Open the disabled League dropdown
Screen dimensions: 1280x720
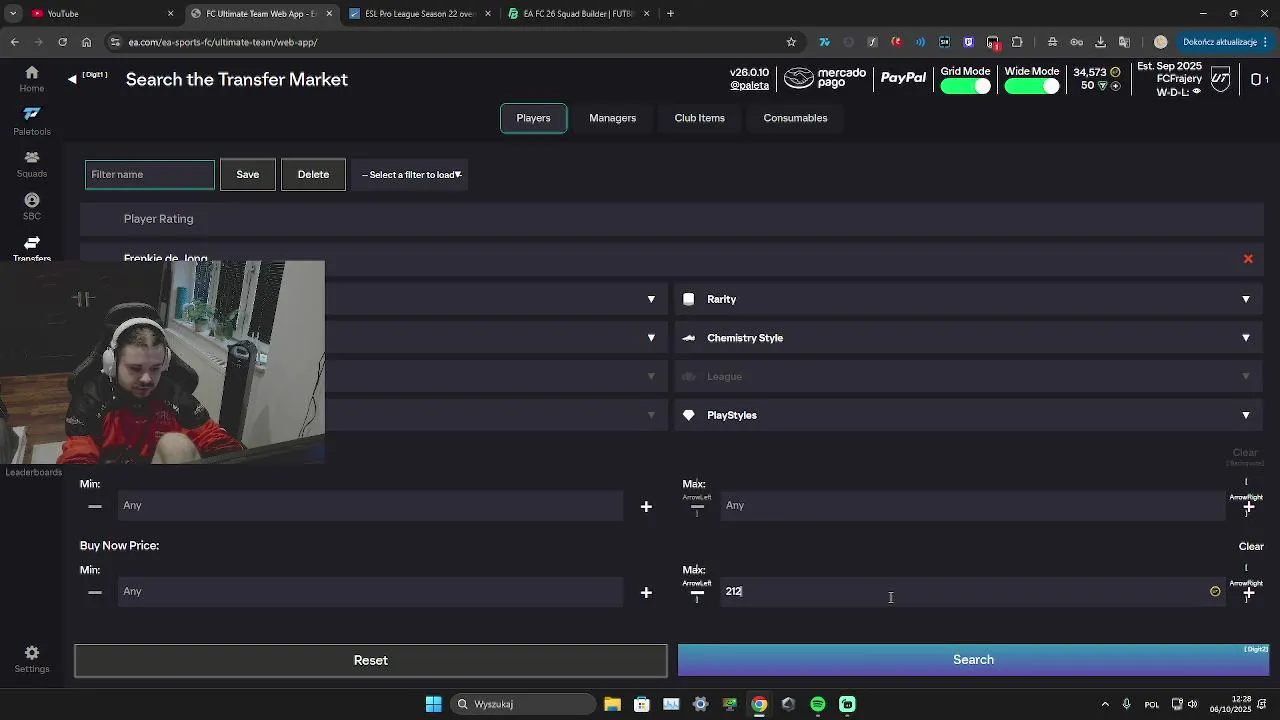tap(969, 376)
